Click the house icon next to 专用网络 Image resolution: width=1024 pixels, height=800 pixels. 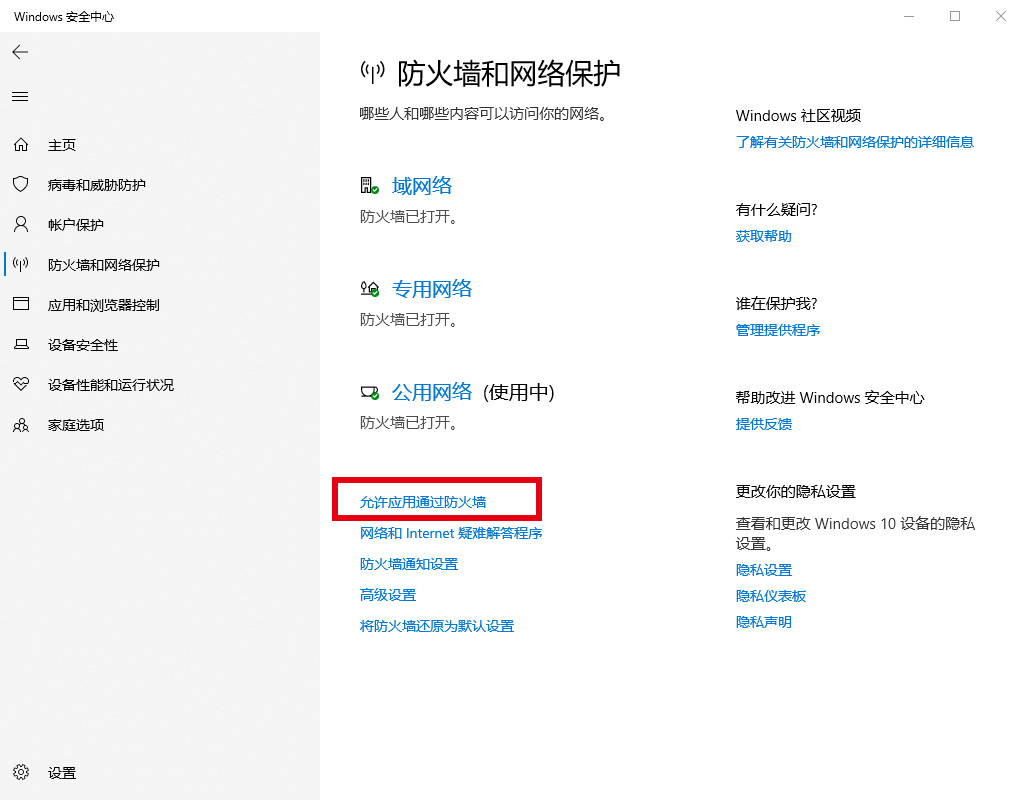tap(370, 289)
